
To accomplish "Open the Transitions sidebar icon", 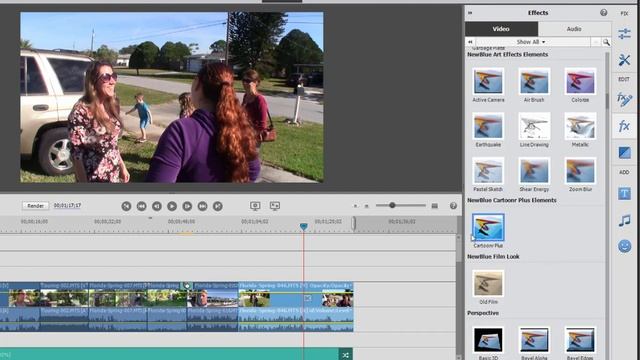I will [x=624, y=153].
